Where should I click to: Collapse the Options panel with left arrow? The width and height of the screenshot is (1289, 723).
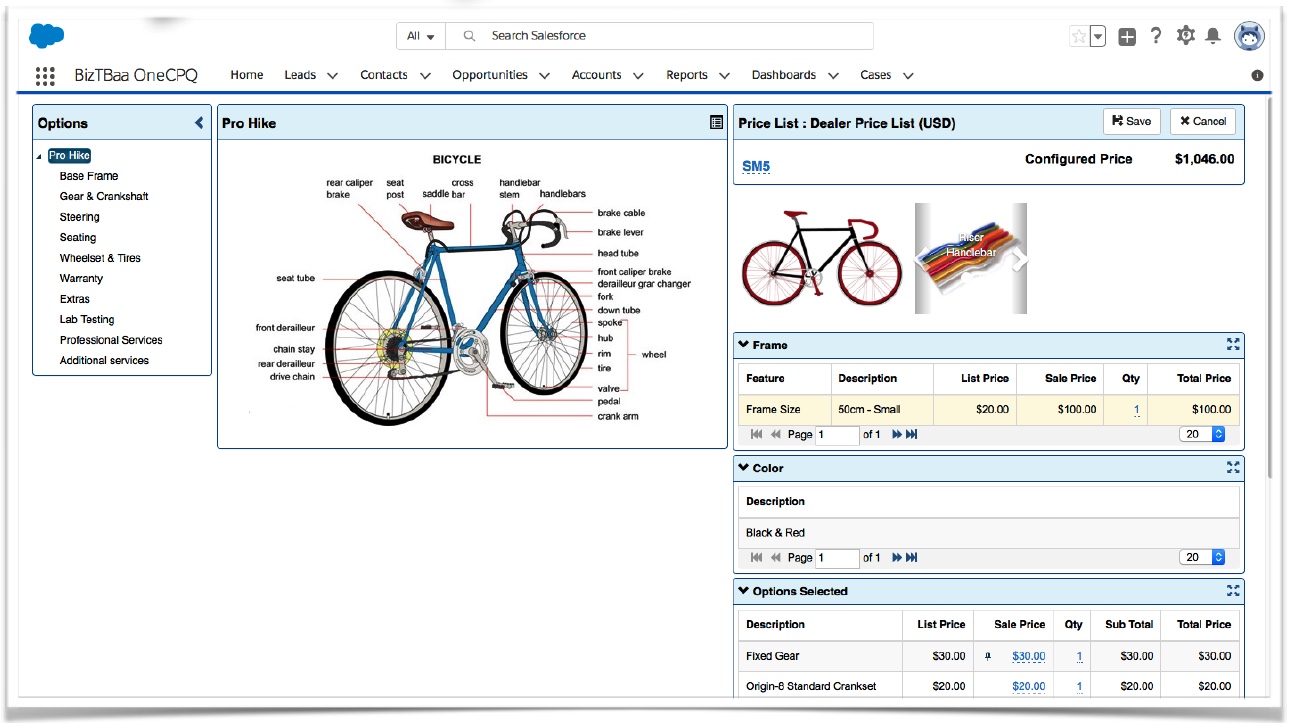[199, 123]
